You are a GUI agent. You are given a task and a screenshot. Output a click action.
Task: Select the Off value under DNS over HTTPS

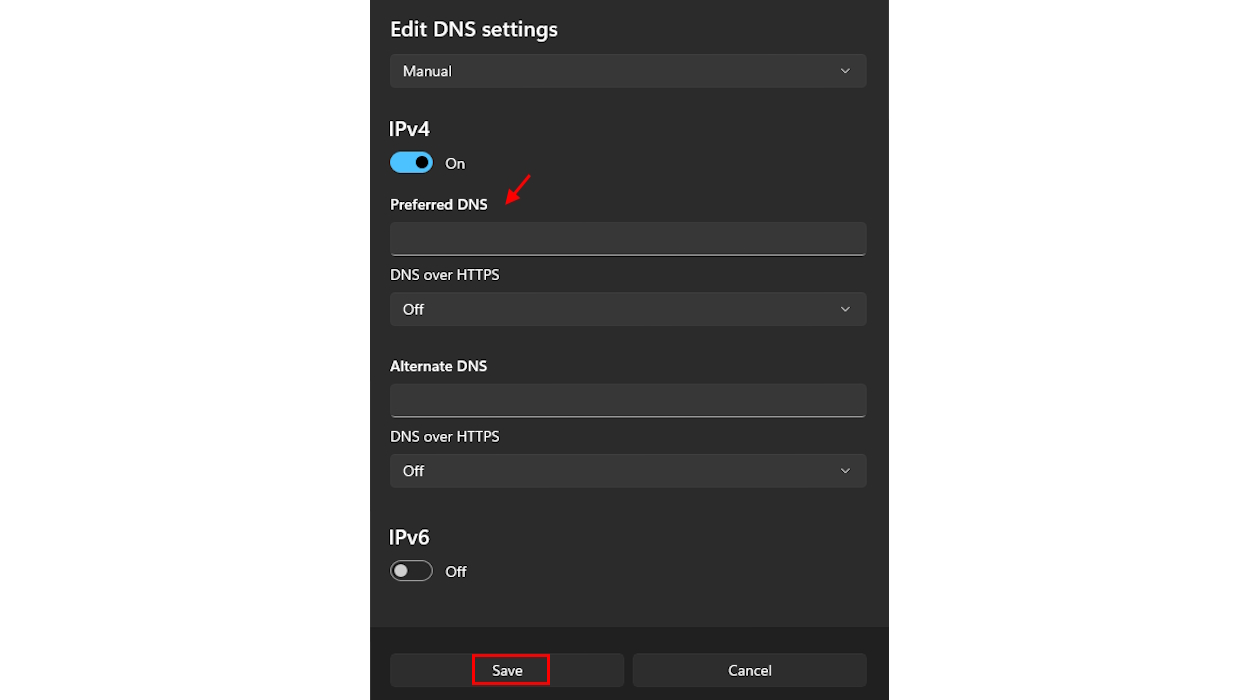tap(413, 309)
